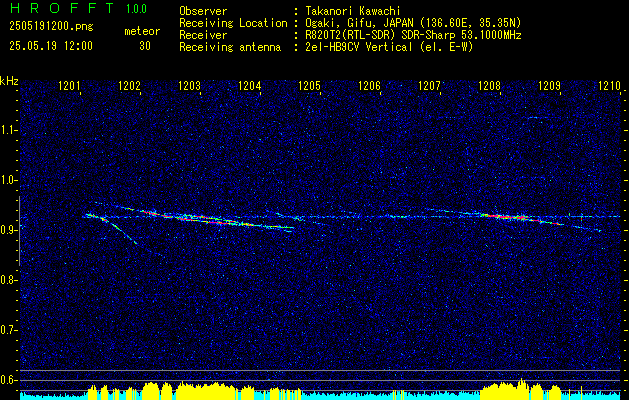
Task: Click the 1.0 kHz axis label
Action: (x=7, y=180)
